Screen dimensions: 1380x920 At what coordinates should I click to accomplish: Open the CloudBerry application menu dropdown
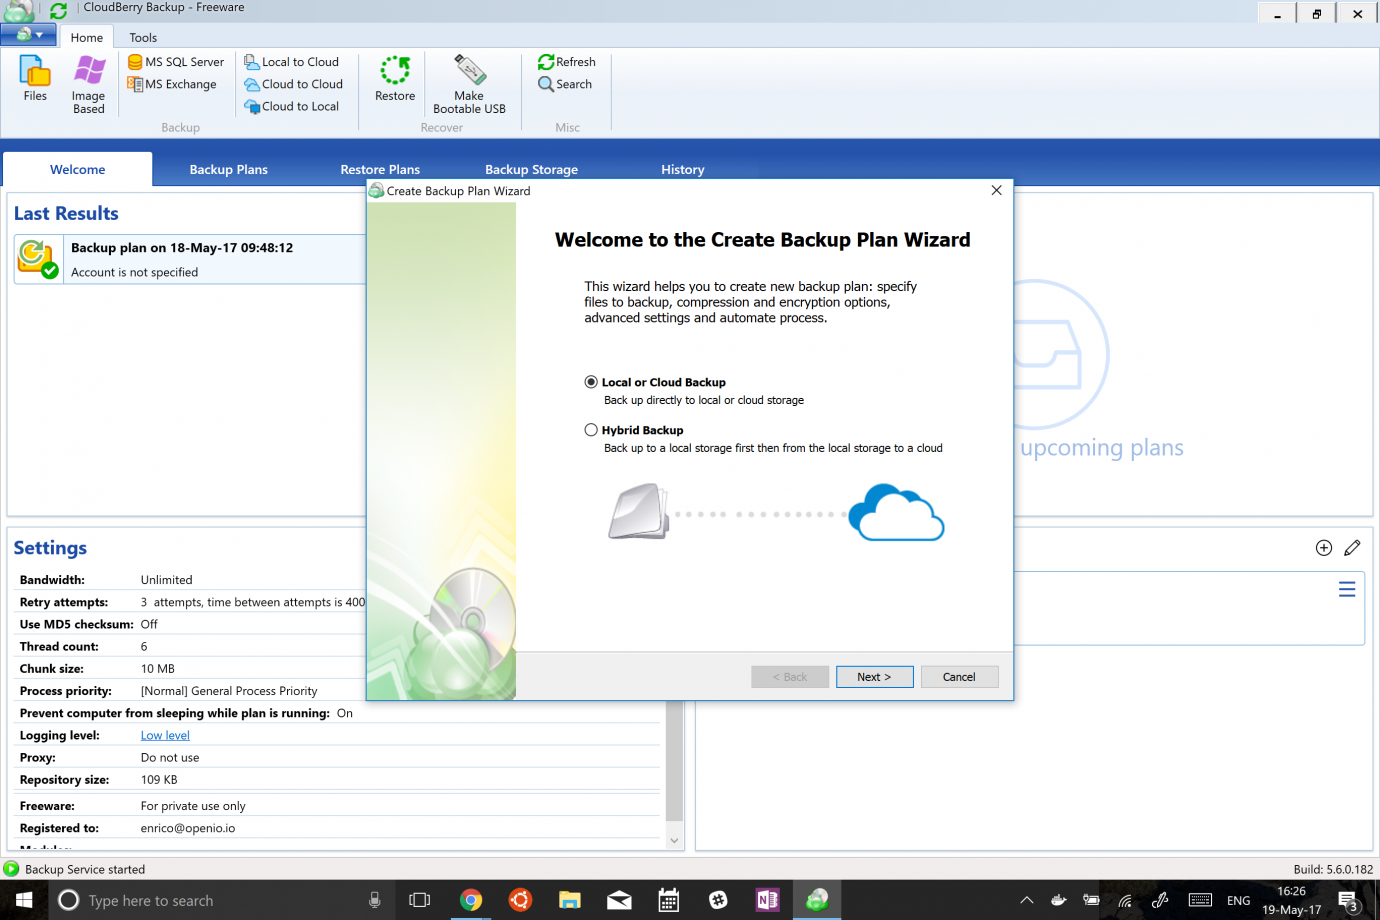(28, 35)
